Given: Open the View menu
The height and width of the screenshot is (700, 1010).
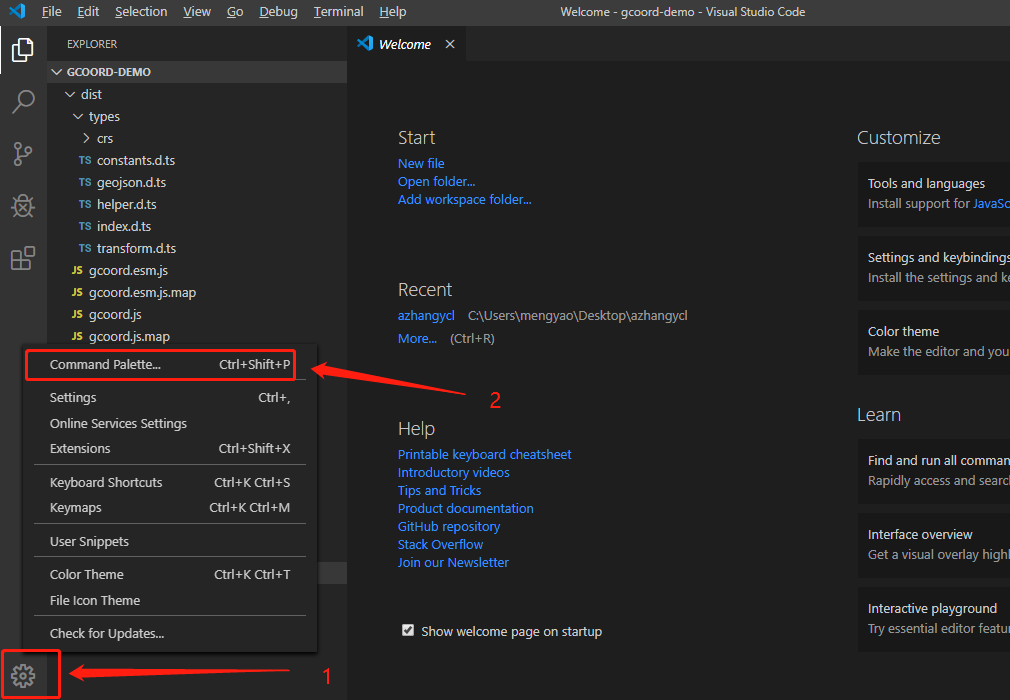Looking at the screenshot, I should pos(196,12).
